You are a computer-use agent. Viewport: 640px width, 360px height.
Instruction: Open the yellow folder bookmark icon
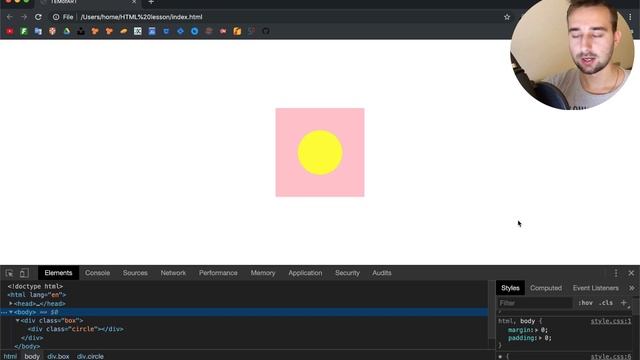(x=237, y=31)
